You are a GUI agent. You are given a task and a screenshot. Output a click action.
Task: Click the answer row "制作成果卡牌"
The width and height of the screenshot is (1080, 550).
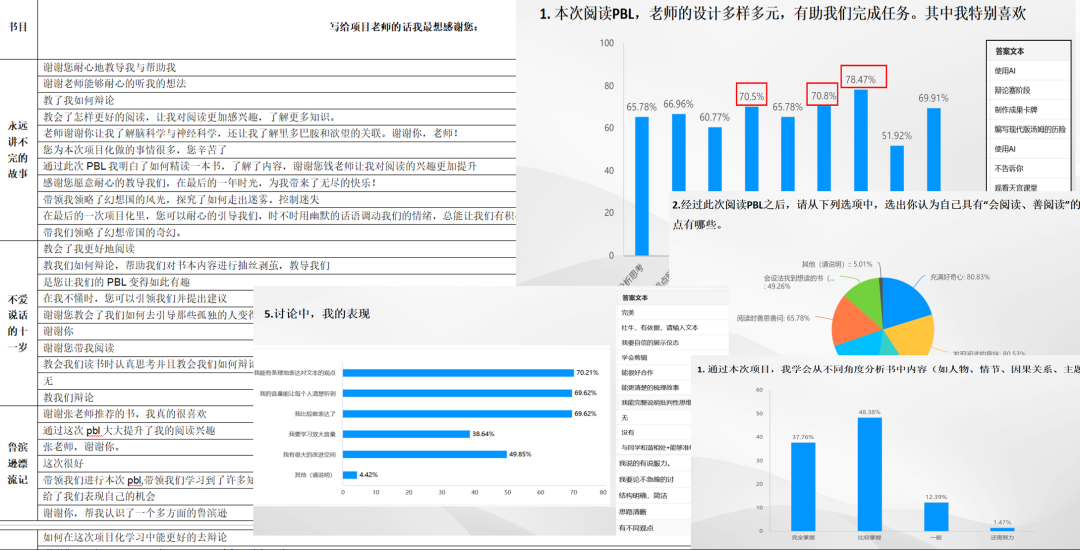1029,109
